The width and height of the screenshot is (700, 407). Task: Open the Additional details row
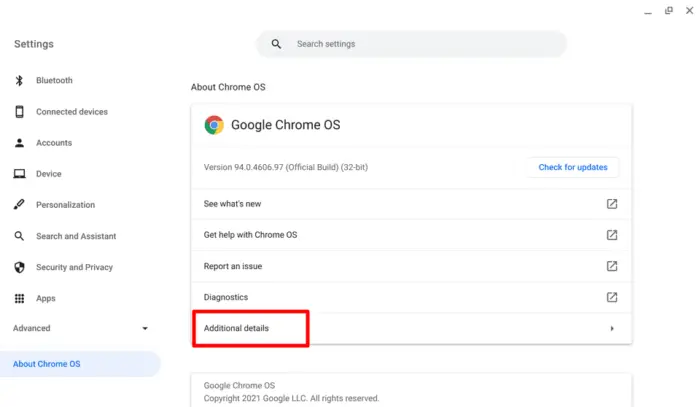click(x=411, y=328)
